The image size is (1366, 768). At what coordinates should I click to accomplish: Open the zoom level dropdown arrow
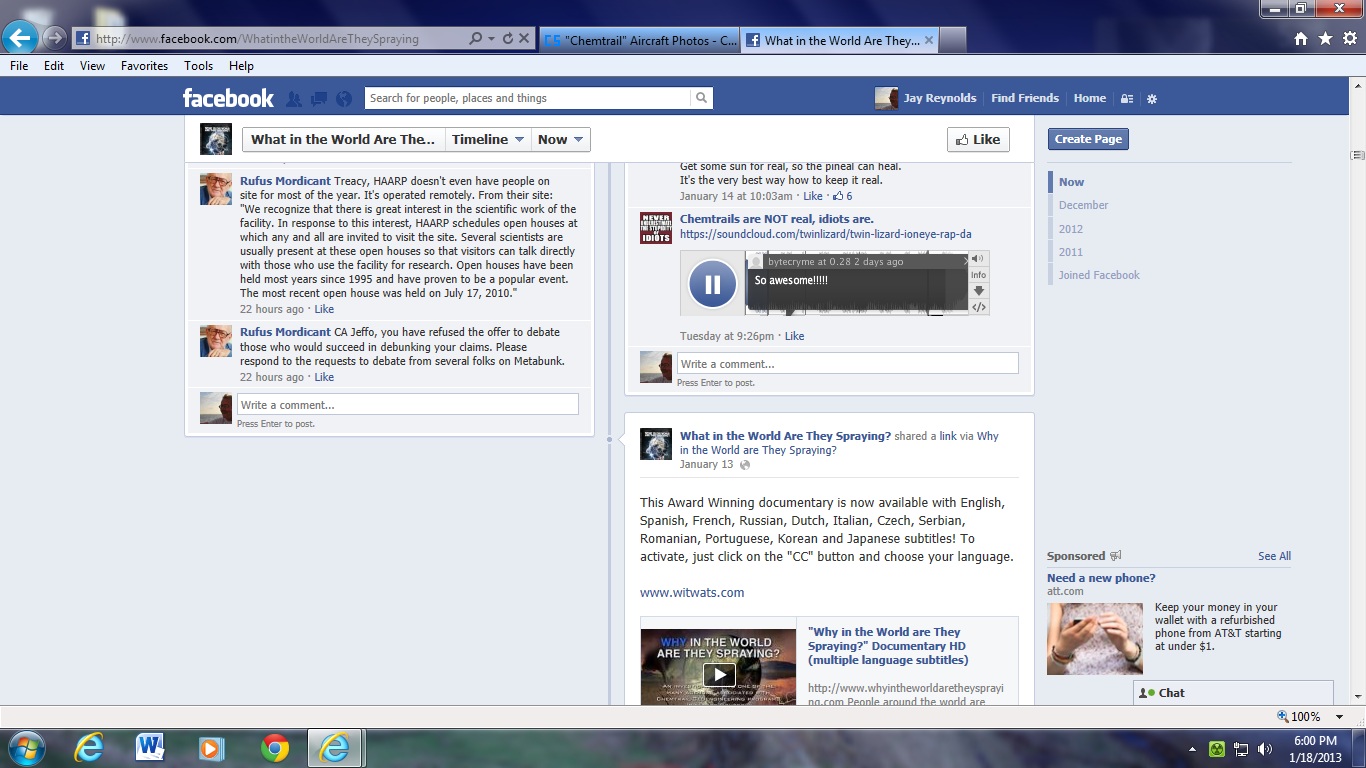click(x=1341, y=717)
